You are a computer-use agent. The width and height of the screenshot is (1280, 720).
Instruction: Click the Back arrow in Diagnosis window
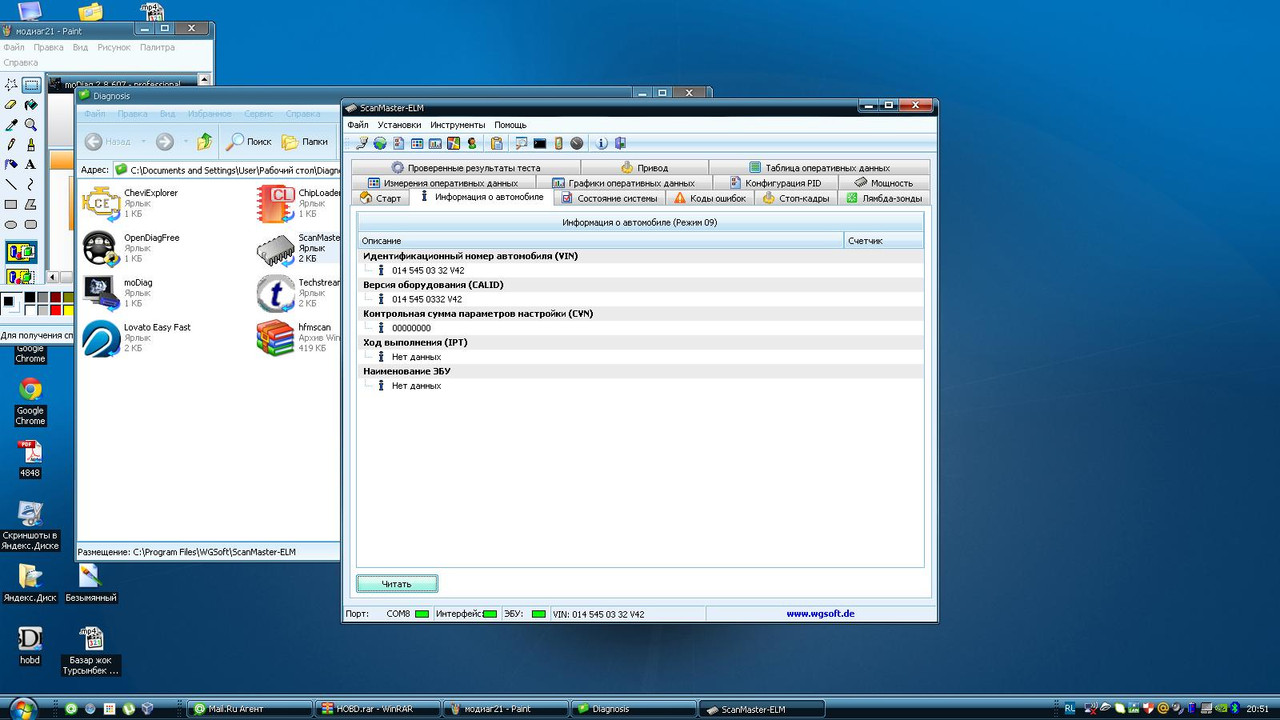point(94,142)
